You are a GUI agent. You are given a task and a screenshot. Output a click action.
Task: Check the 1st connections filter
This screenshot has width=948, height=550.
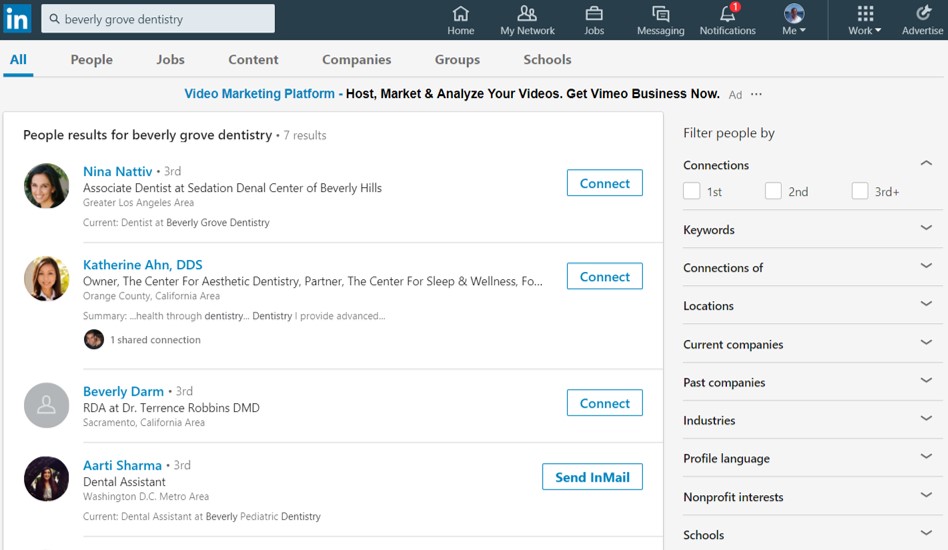[x=692, y=191]
